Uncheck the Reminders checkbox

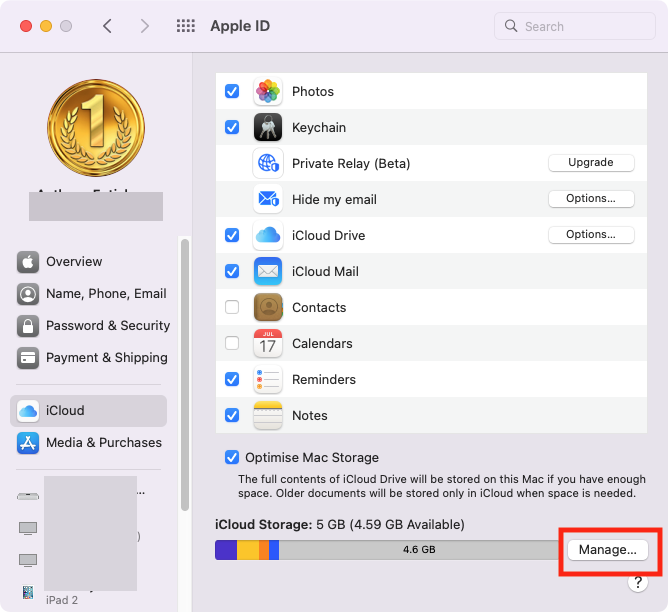[232, 379]
